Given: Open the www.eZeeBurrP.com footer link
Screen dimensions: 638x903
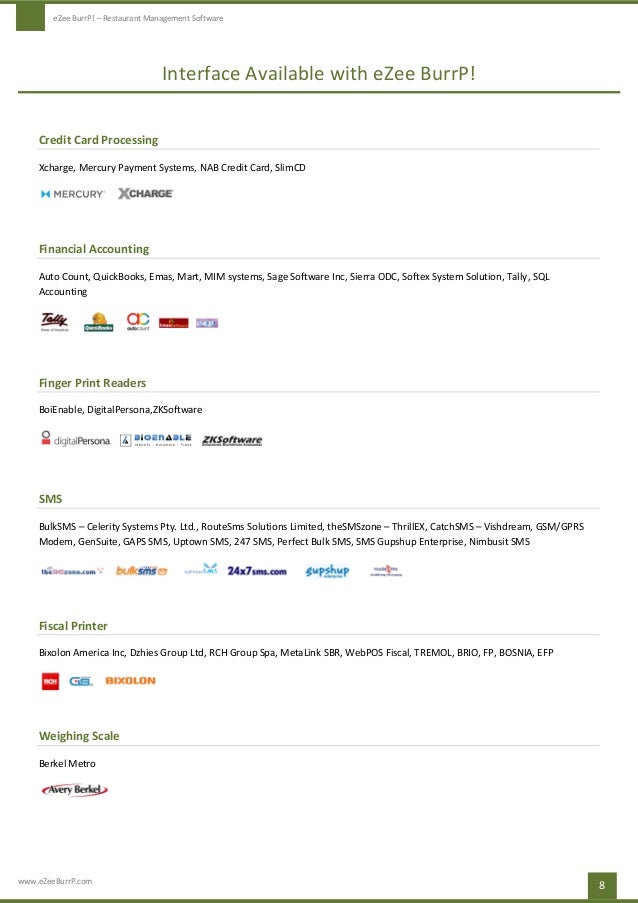Looking at the screenshot, I should pyautogui.click(x=55, y=881).
